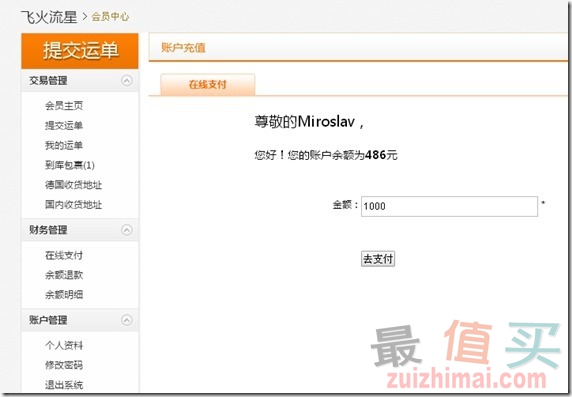The width and height of the screenshot is (572, 397).
Task: Collapse the 财务管理 section arrow
Action: point(127,230)
